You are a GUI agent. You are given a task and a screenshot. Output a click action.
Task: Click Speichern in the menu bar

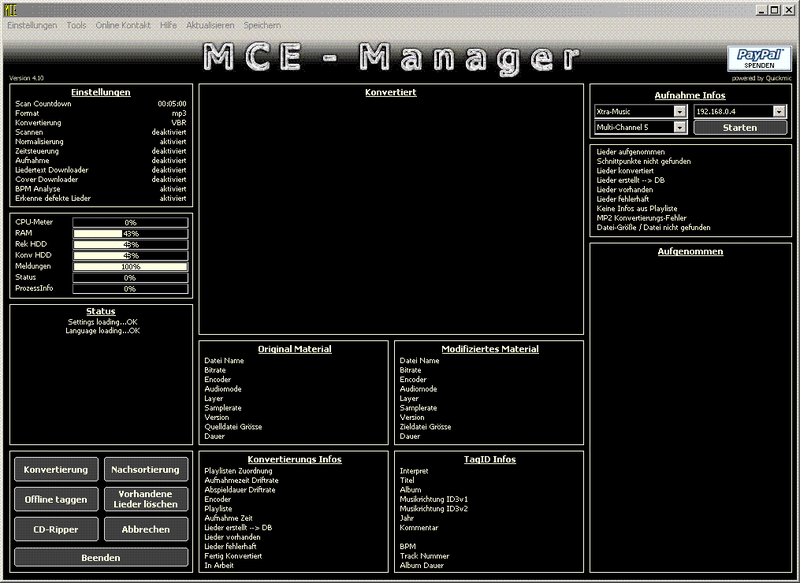(262, 24)
